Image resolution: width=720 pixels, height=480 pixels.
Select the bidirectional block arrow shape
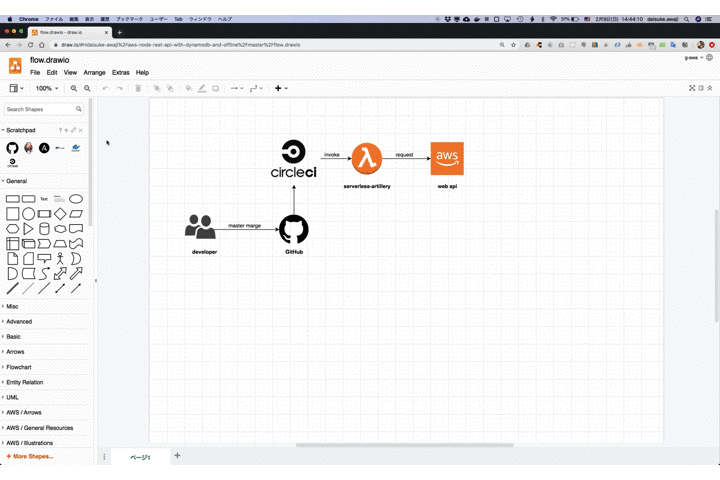(60, 274)
